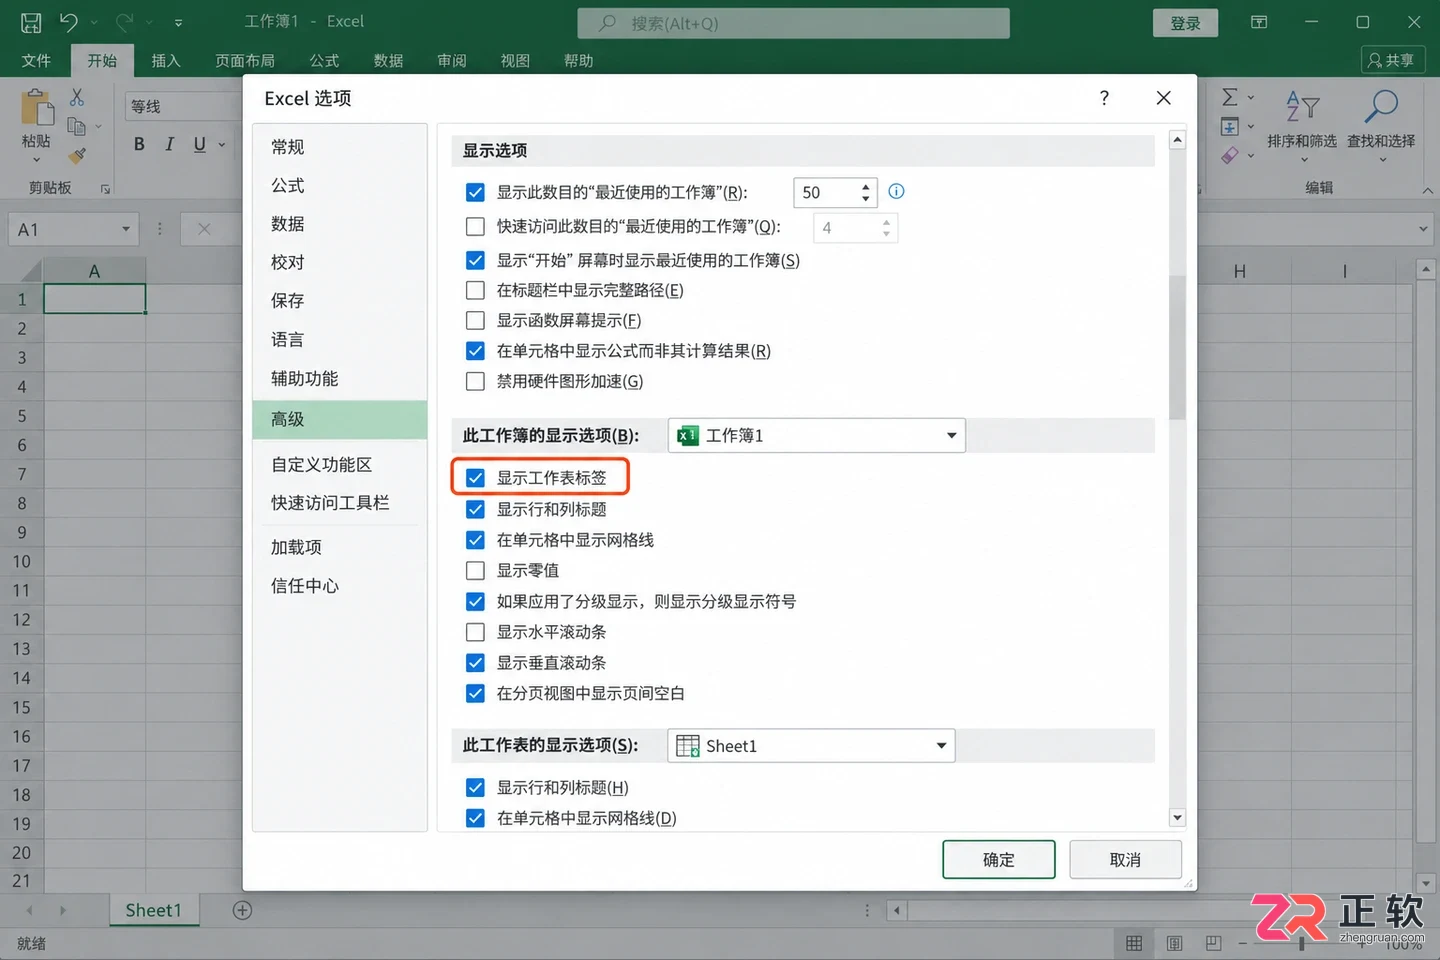The width and height of the screenshot is (1440, 960).
Task: Click the 登录 sign-in button
Action: (1185, 23)
